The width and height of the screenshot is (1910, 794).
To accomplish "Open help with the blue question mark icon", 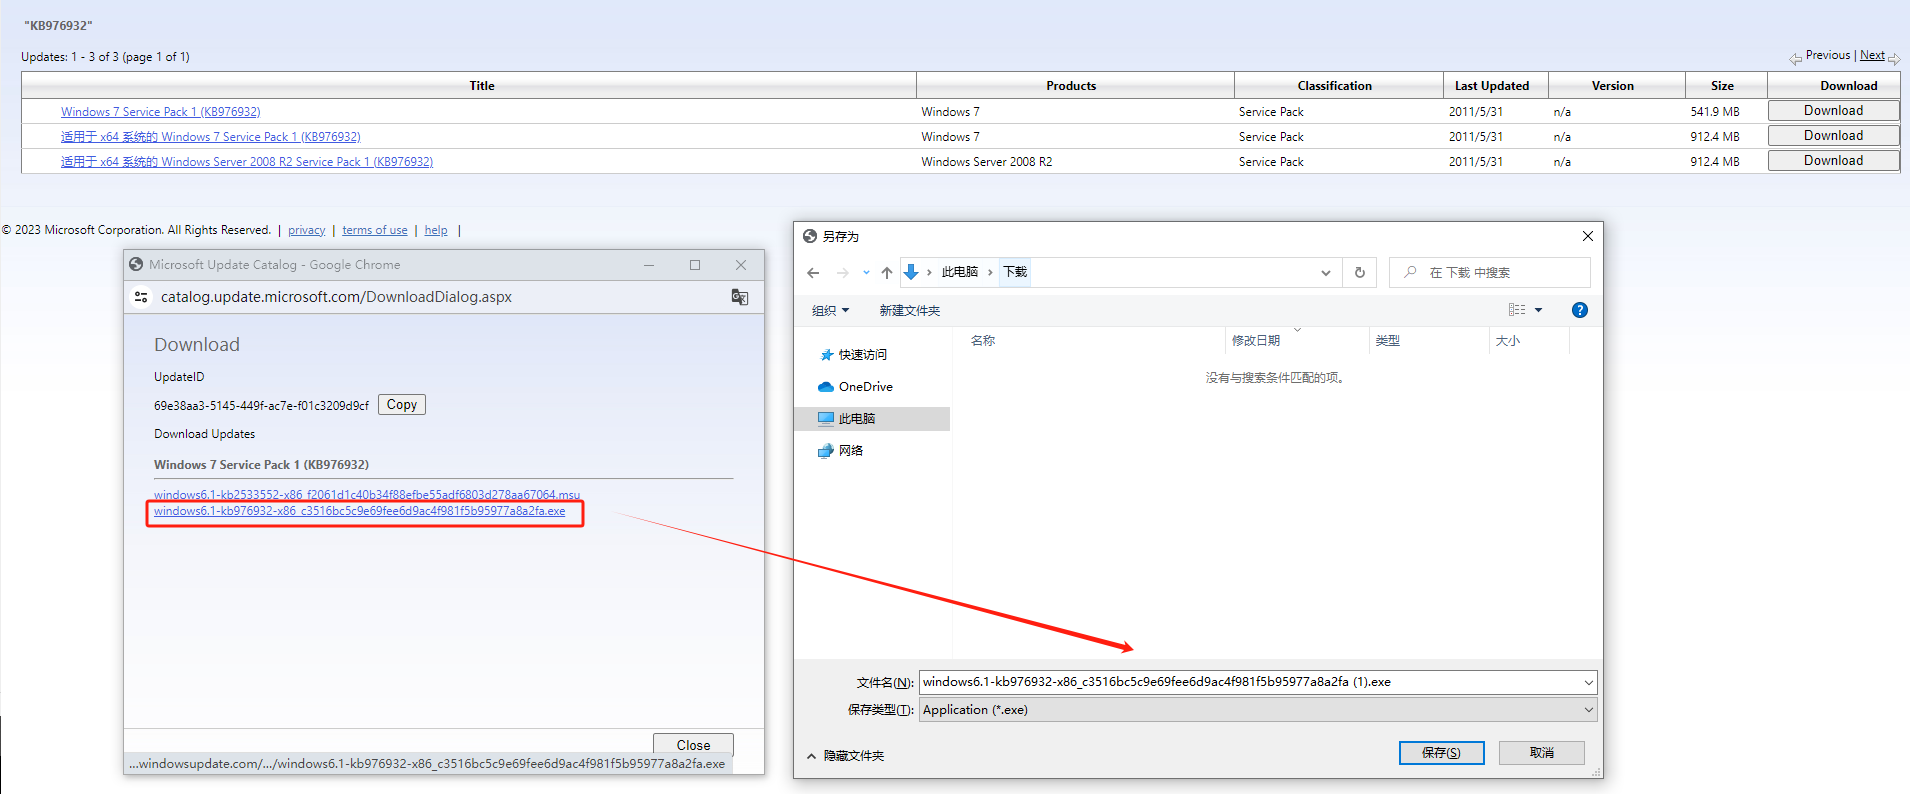I will [x=1579, y=310].
